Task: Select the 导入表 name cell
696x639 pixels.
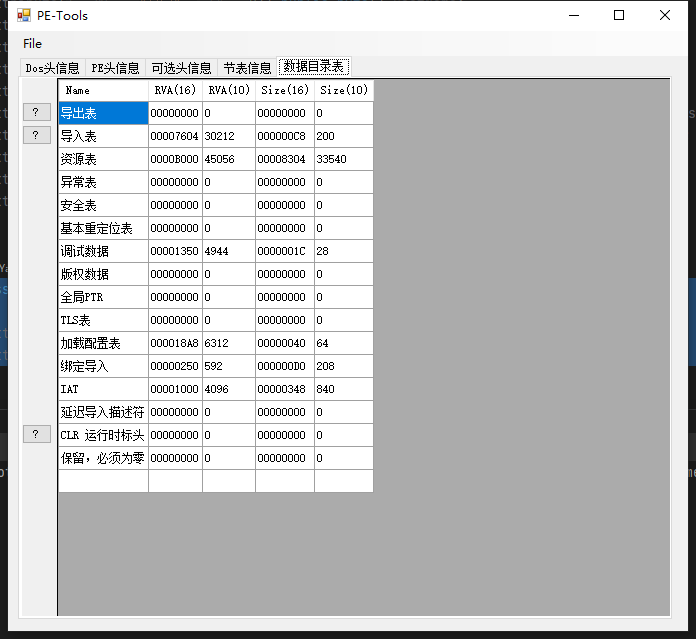Action: 103,136
